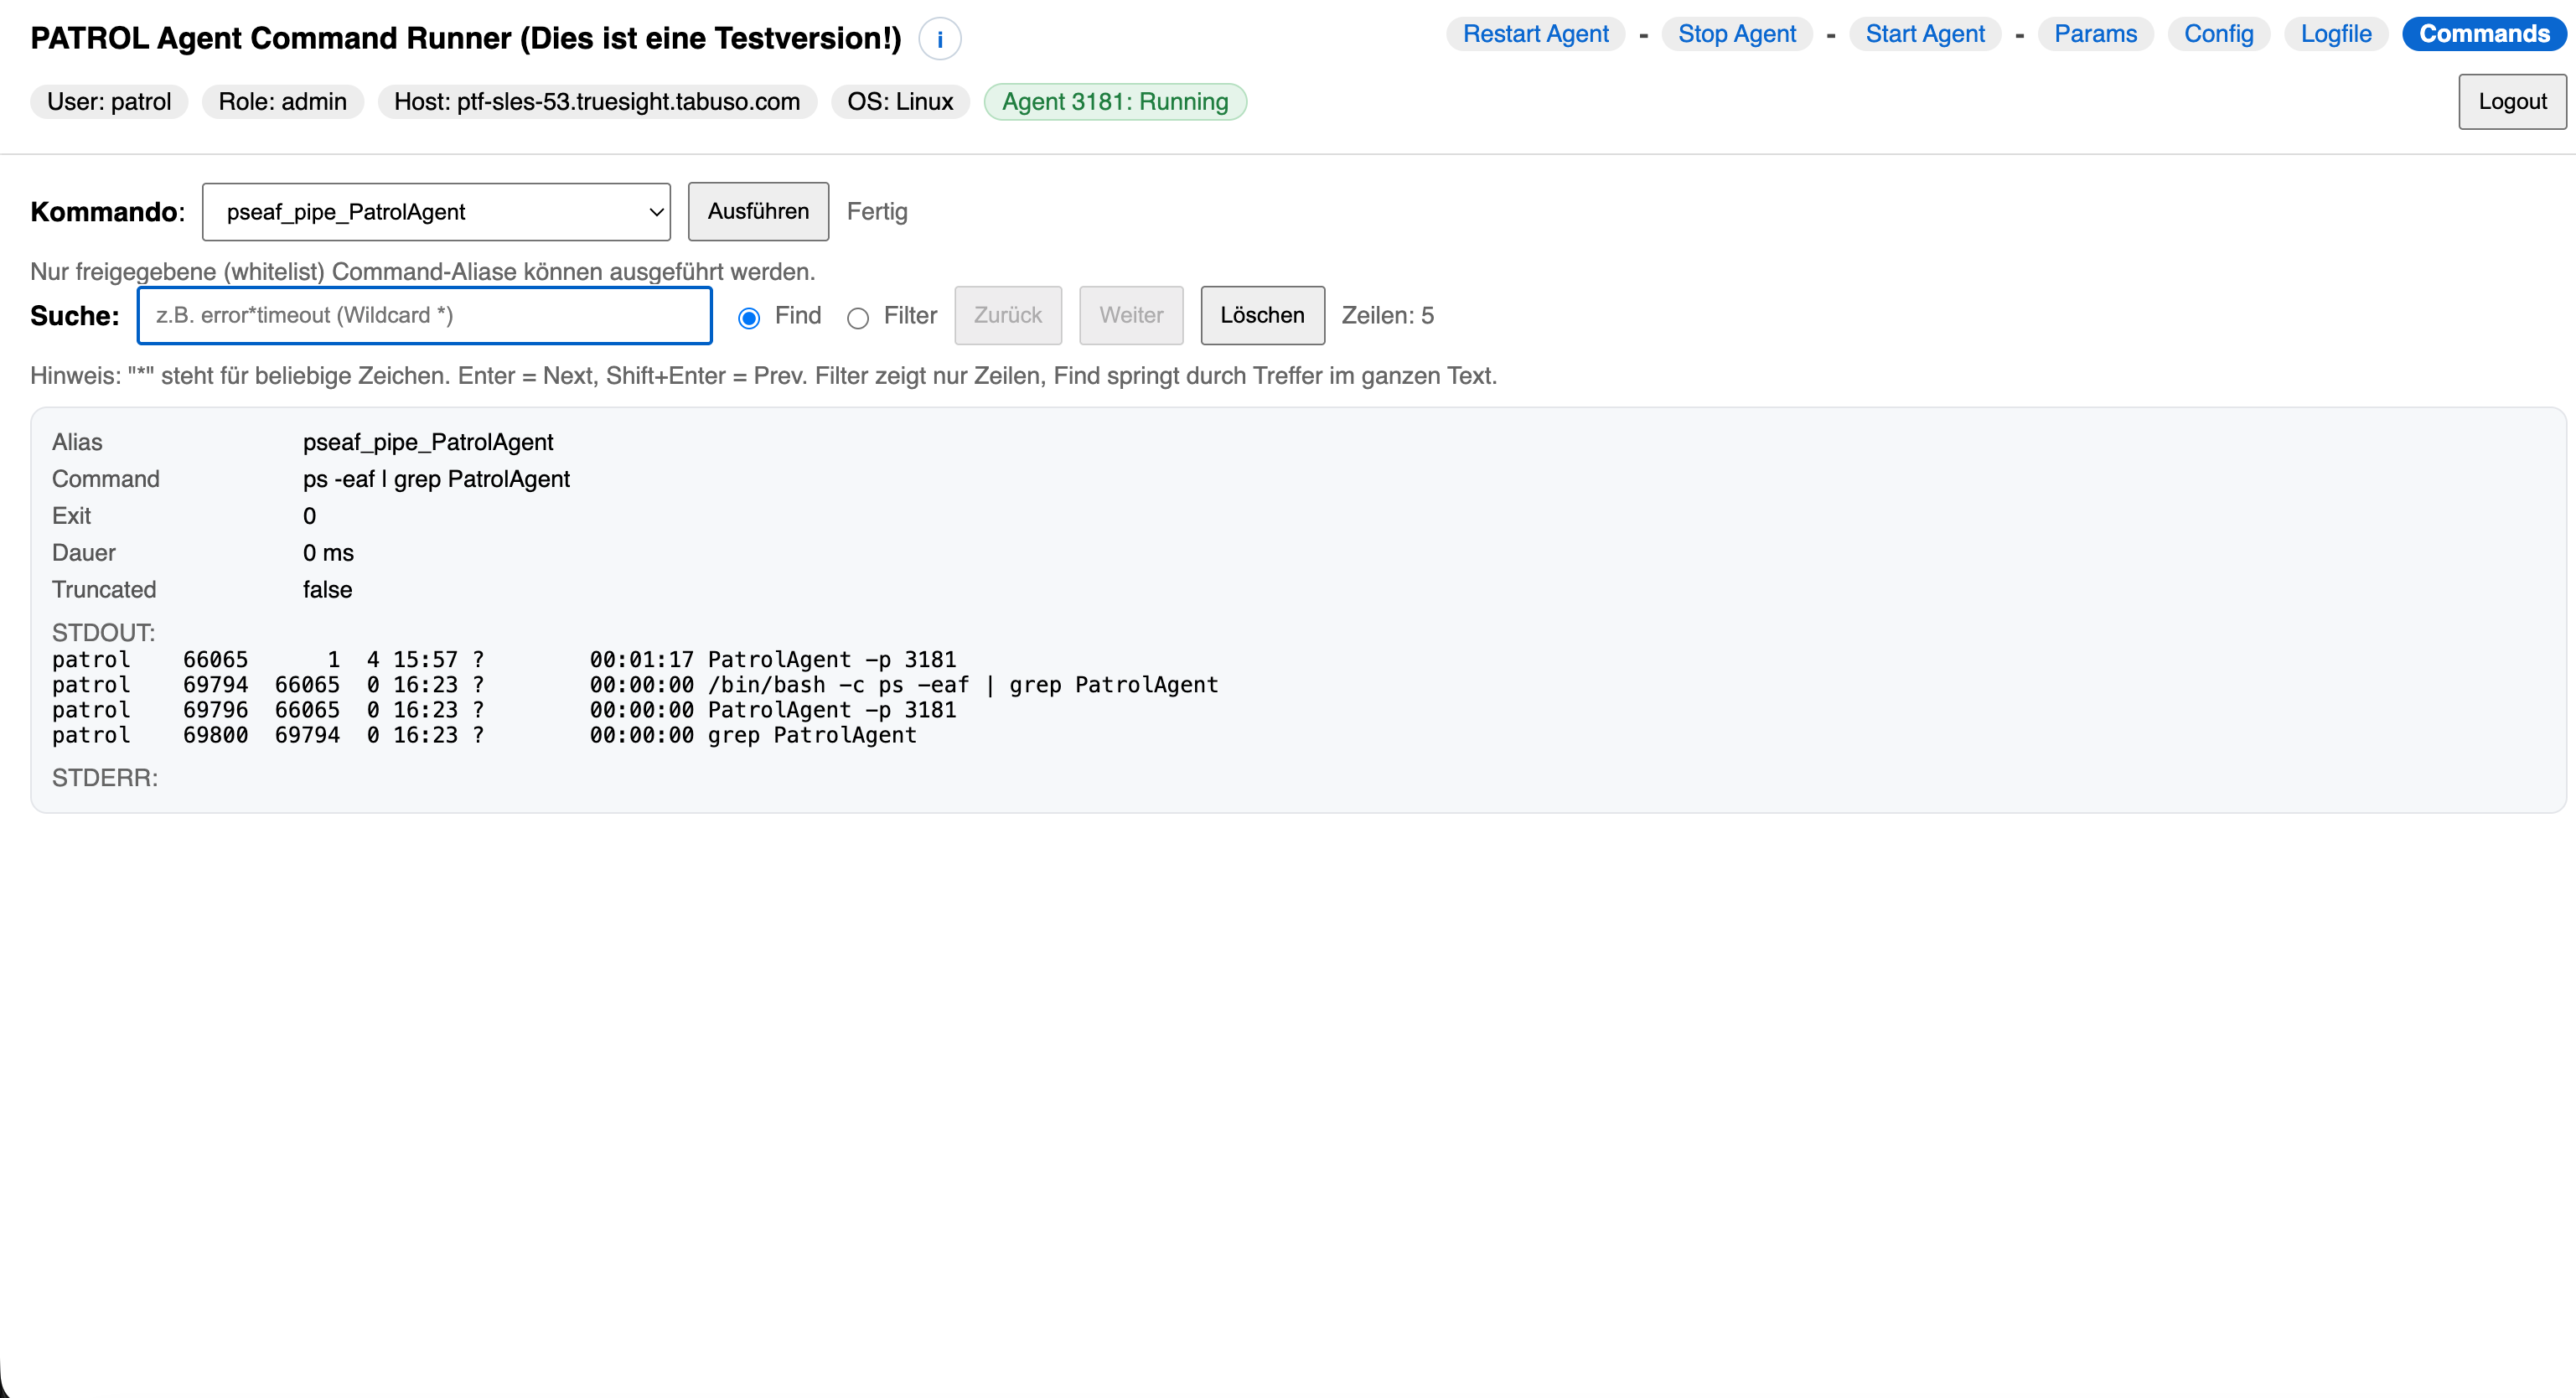Screen dimensions: 2576x1398
Task: Click the info icon beside the title
Action: [x=939, y=39]
